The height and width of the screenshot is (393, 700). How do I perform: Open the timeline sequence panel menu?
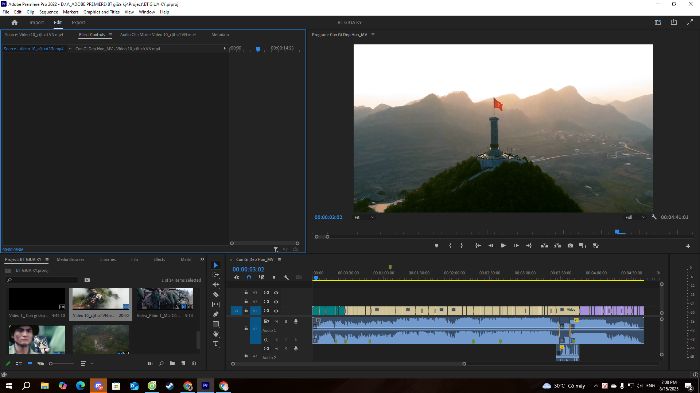click(x=279, y=259)
